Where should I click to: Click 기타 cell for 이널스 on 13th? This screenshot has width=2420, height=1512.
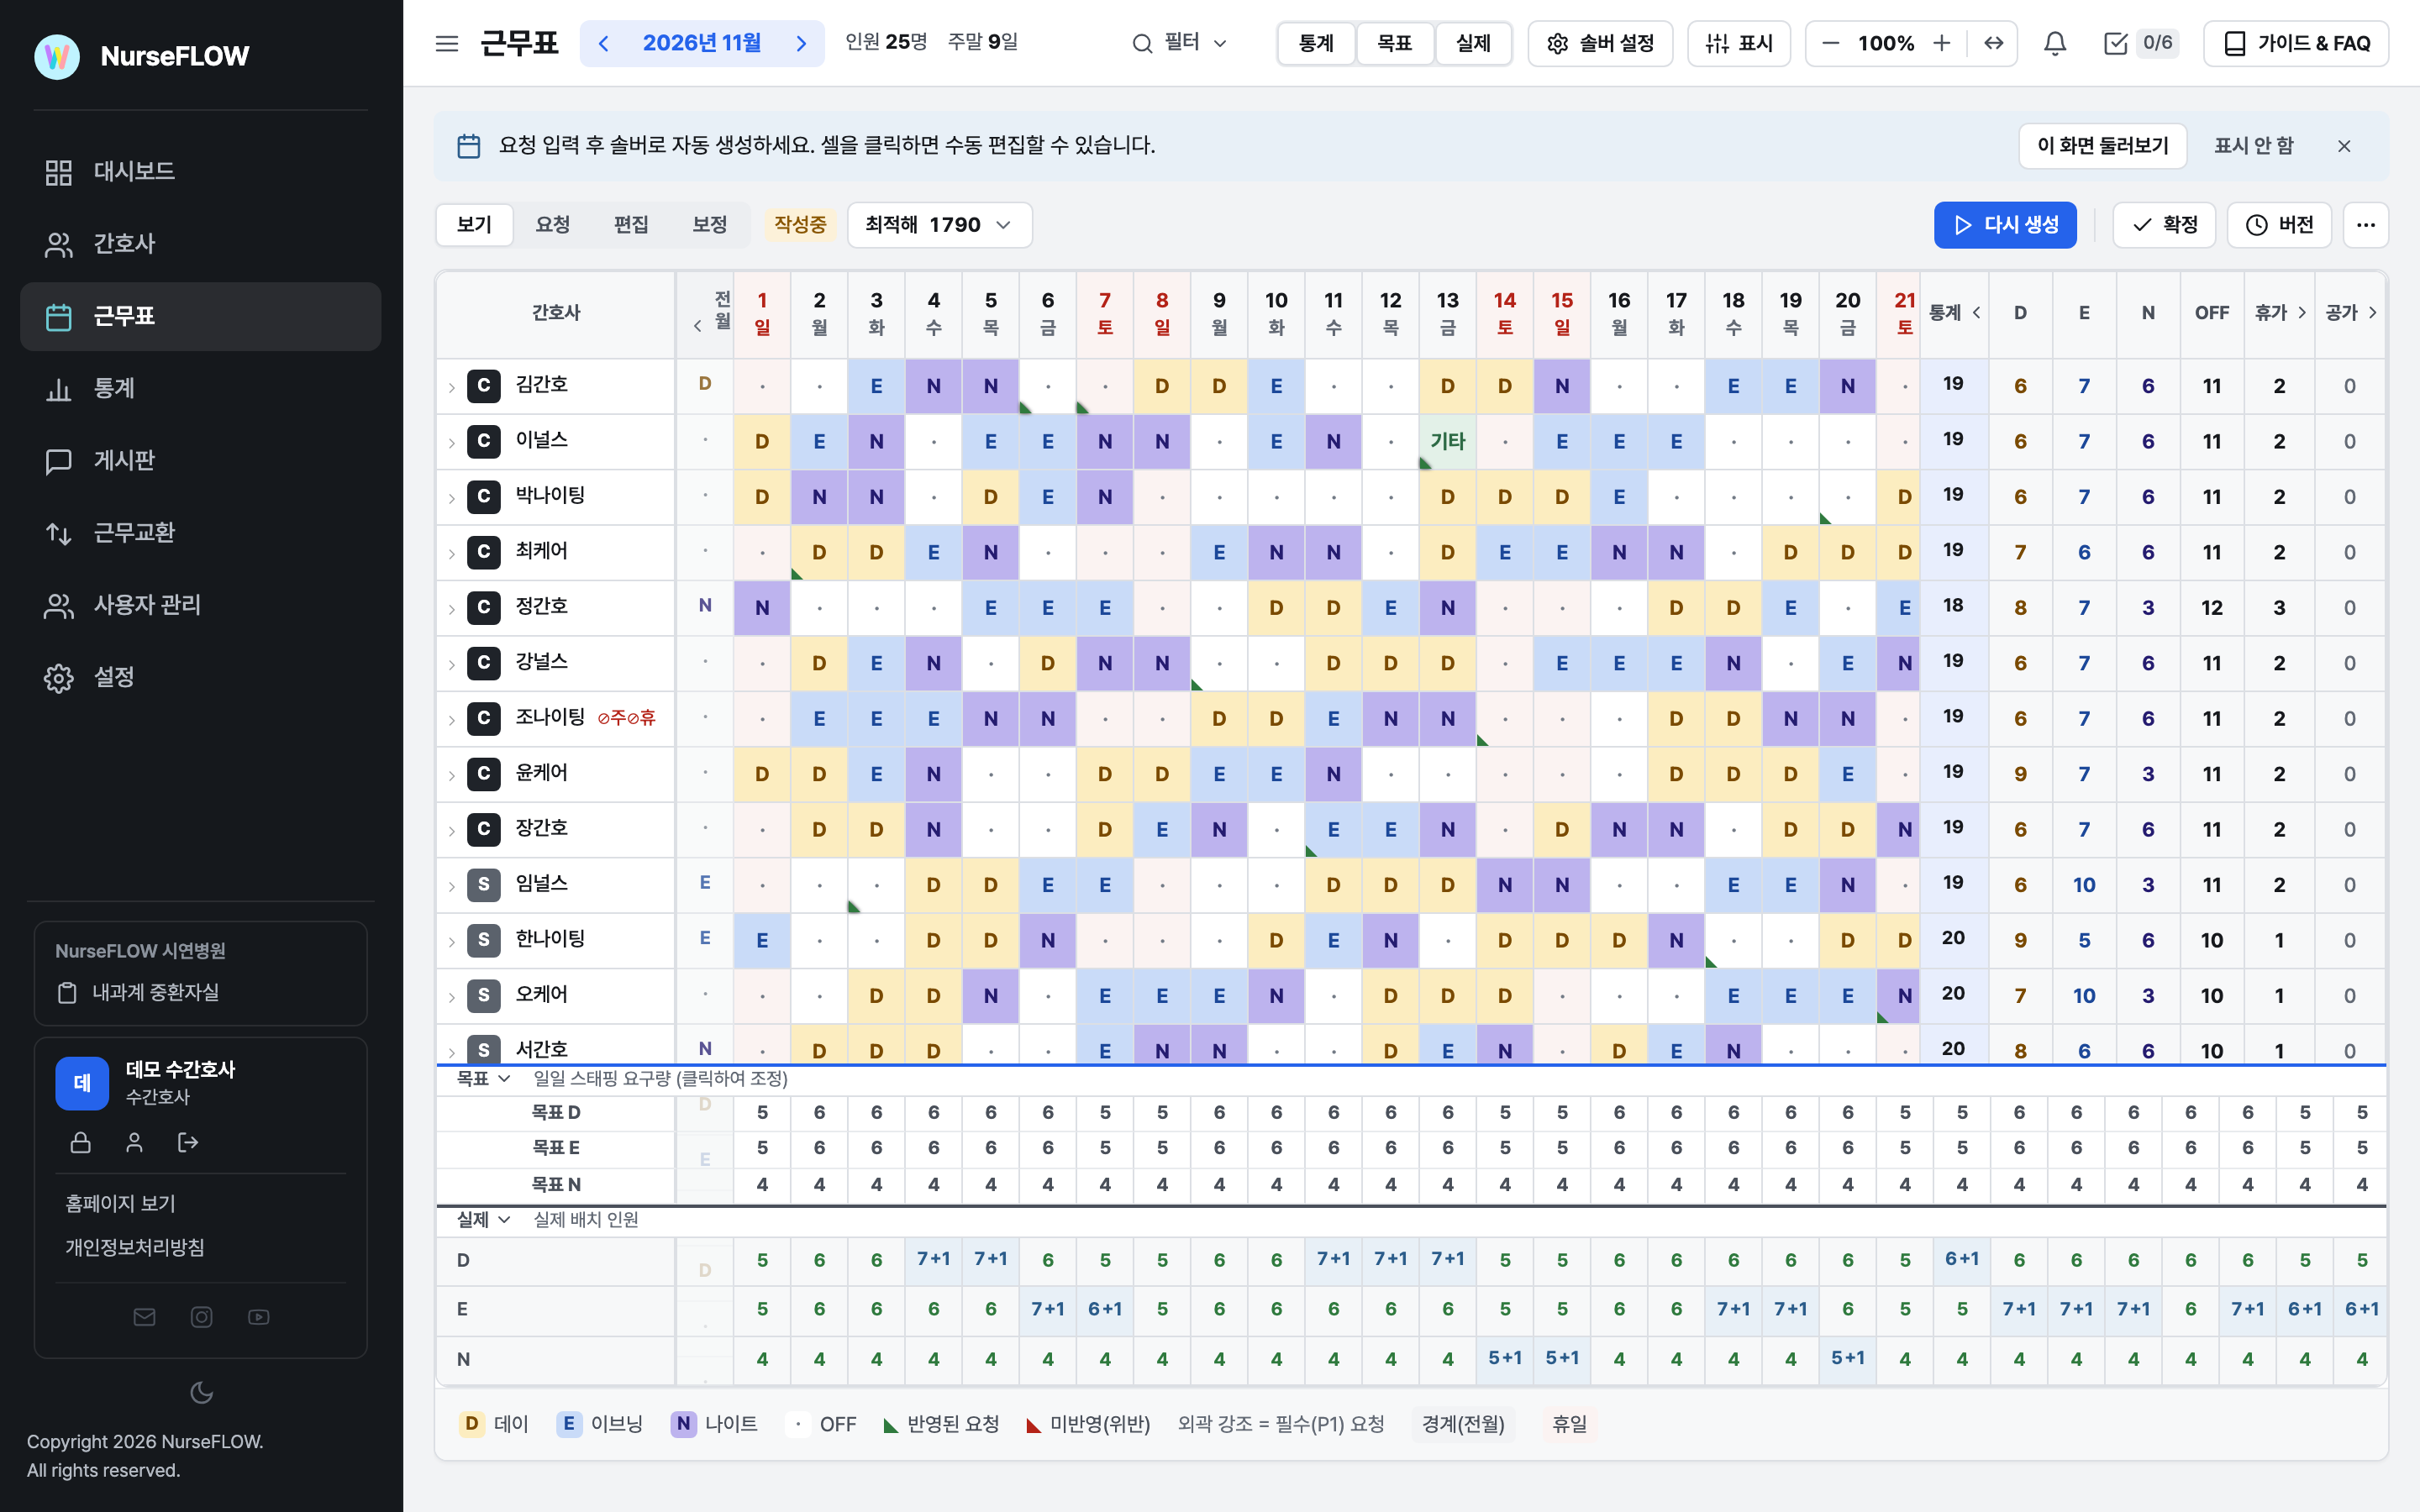1447,442
